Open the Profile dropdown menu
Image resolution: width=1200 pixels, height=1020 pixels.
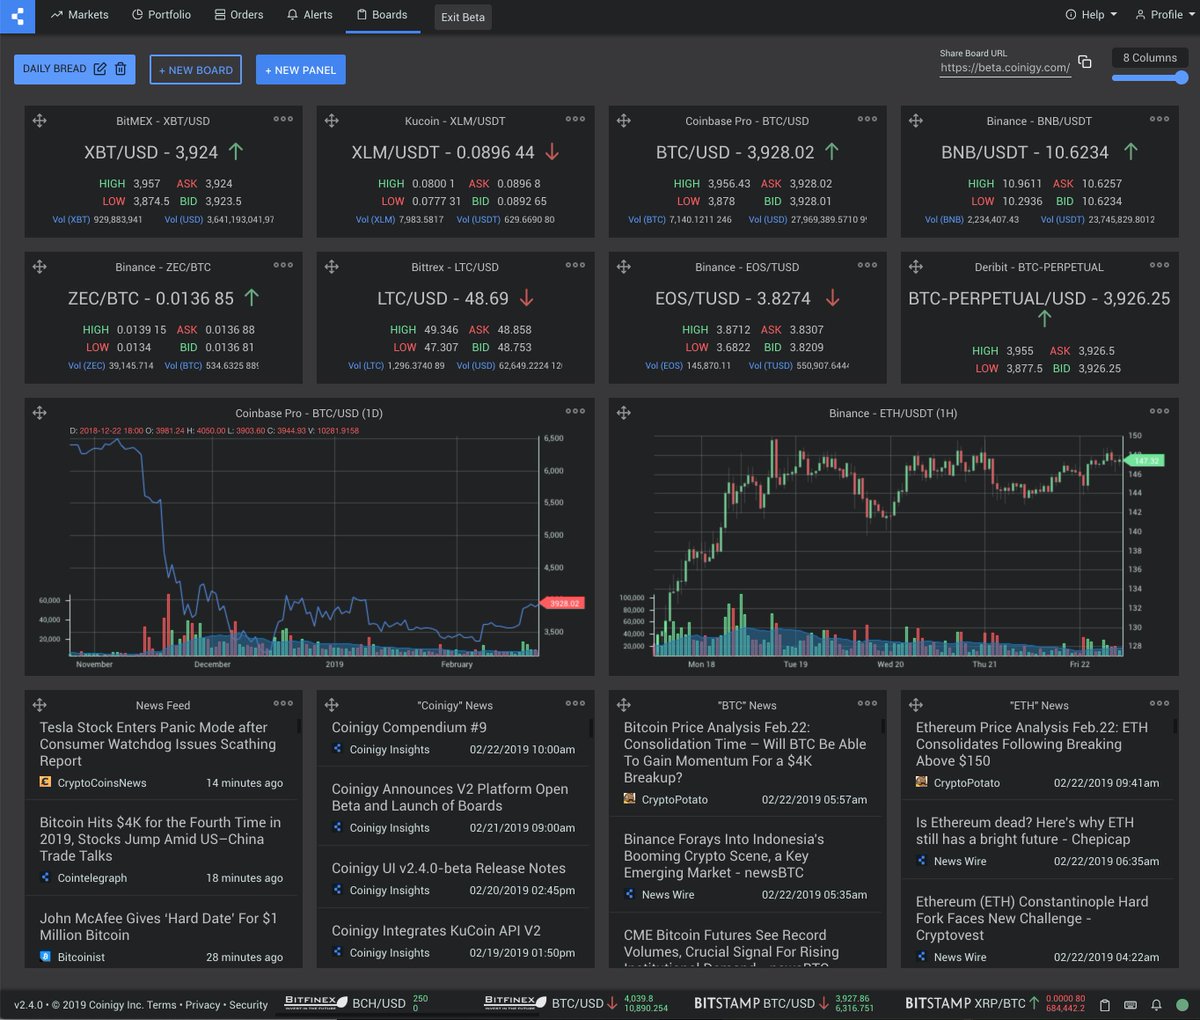click(1164, 15)
